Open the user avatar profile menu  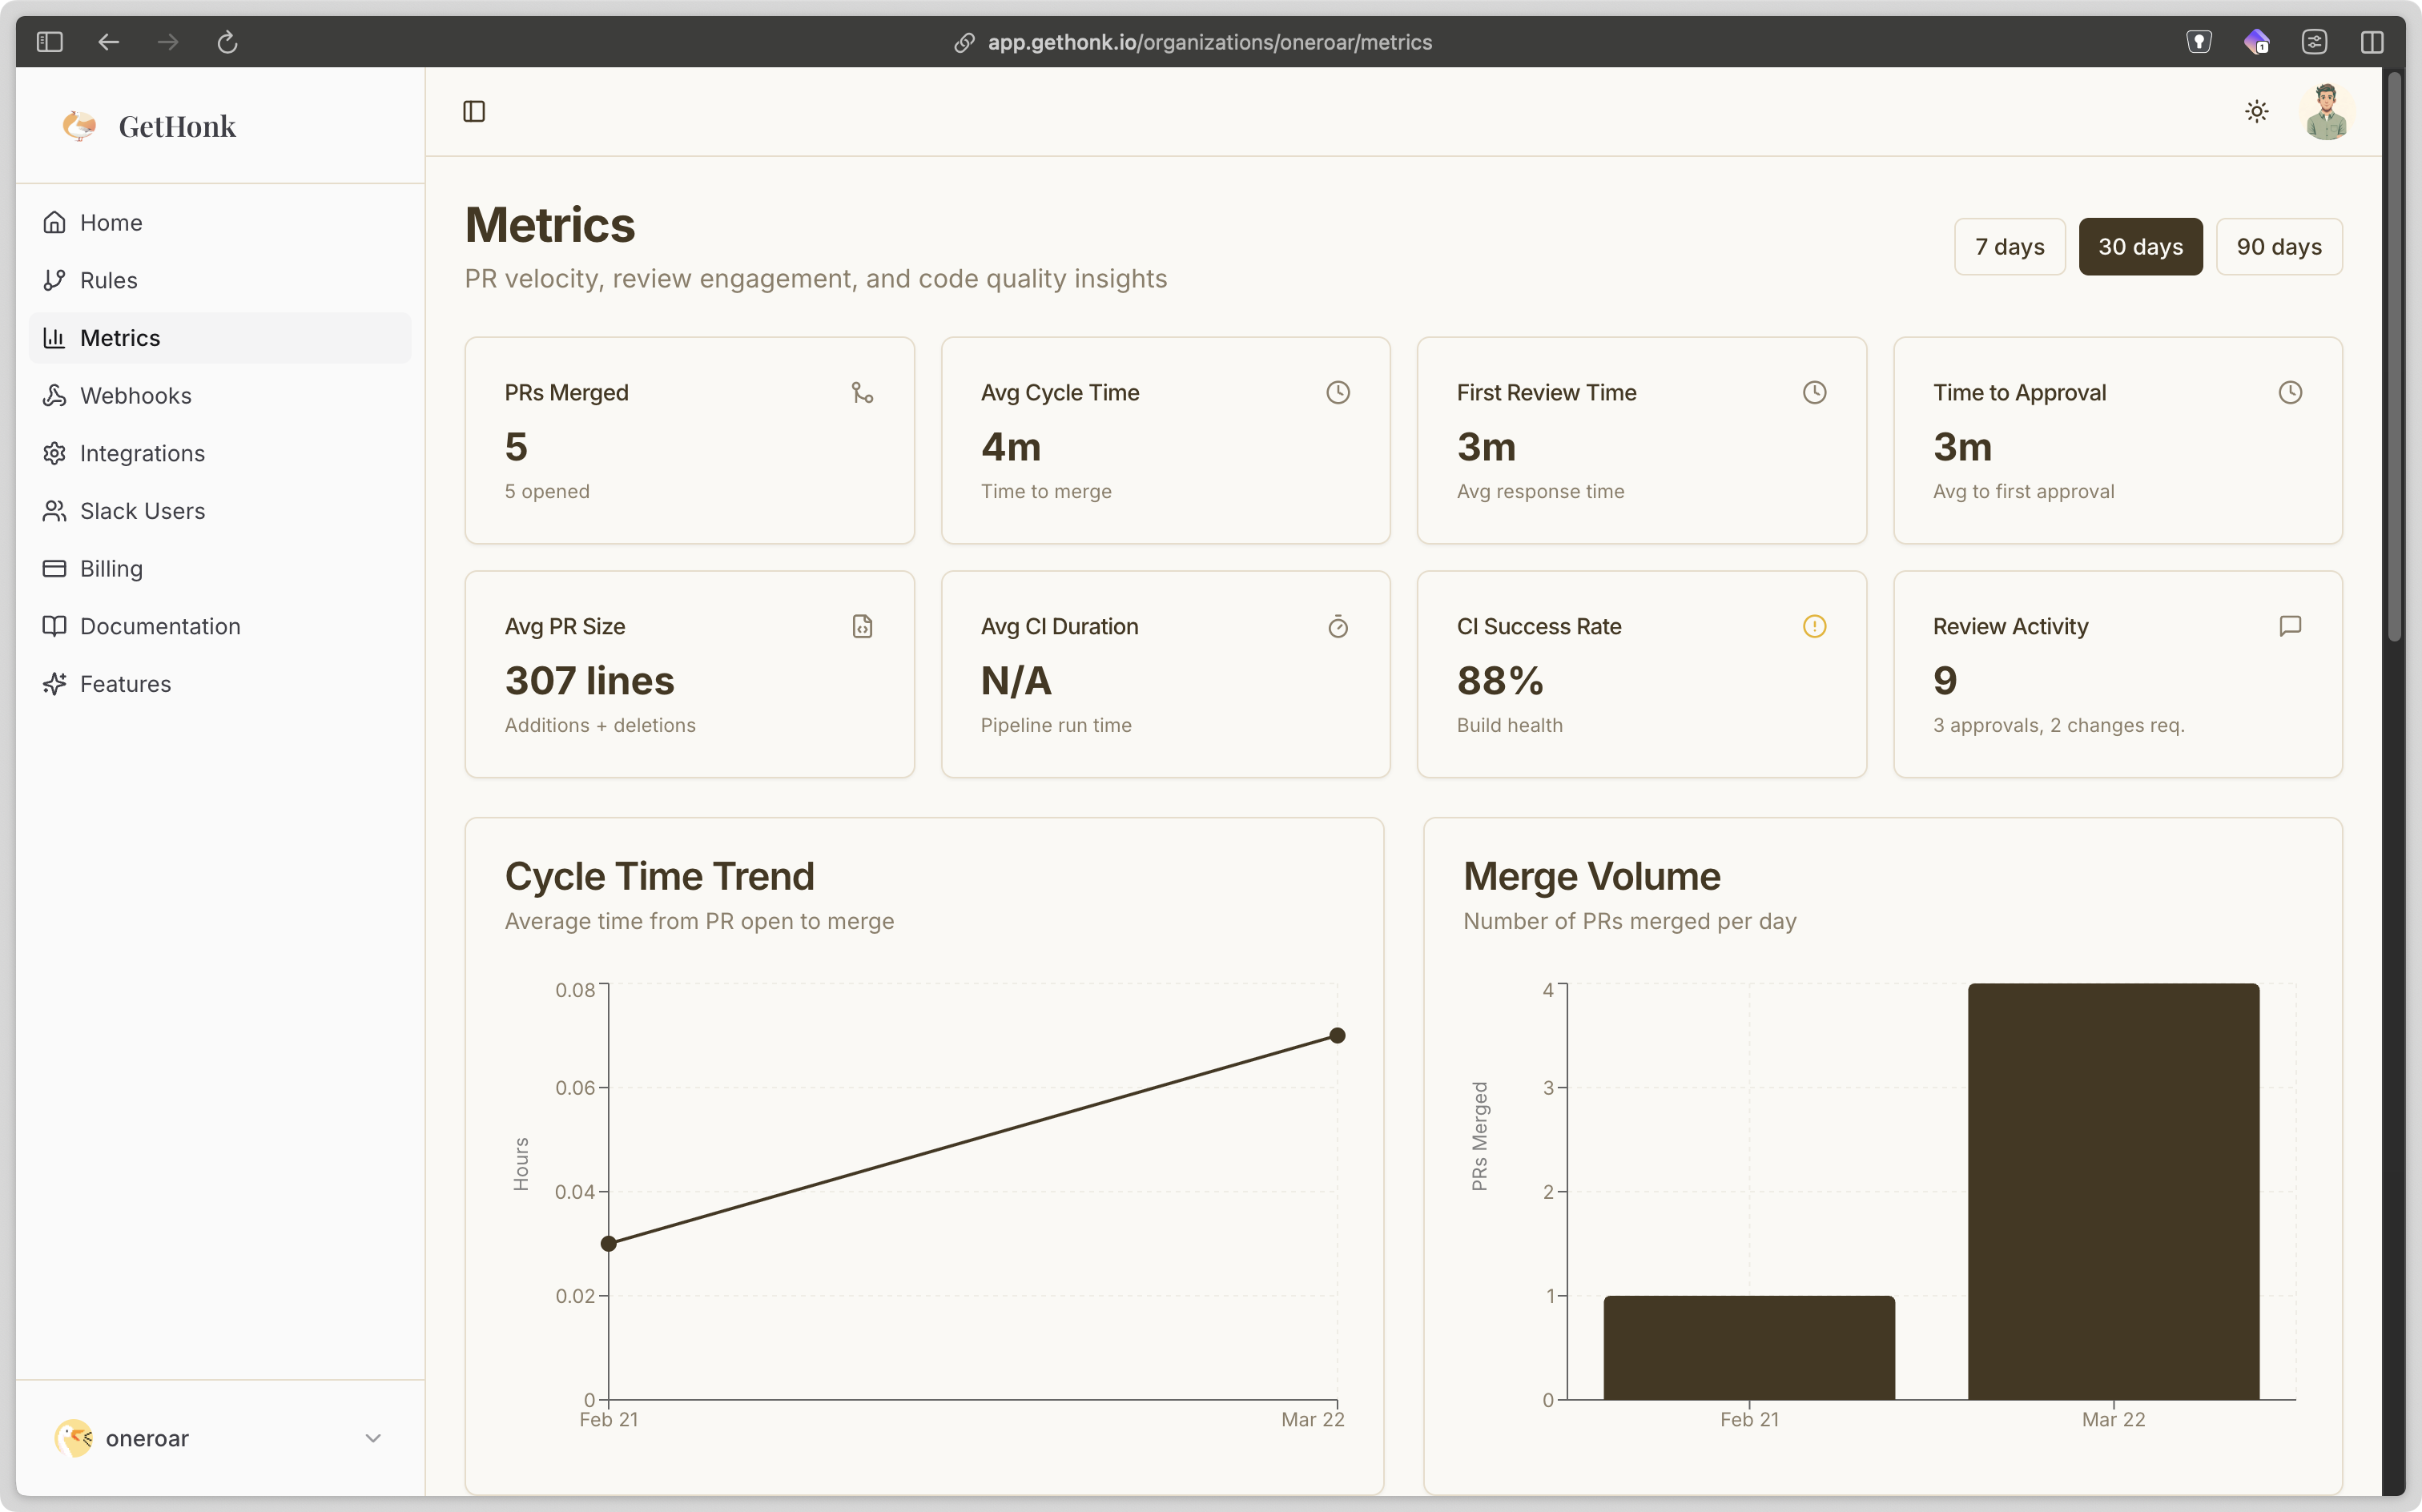2326,111
